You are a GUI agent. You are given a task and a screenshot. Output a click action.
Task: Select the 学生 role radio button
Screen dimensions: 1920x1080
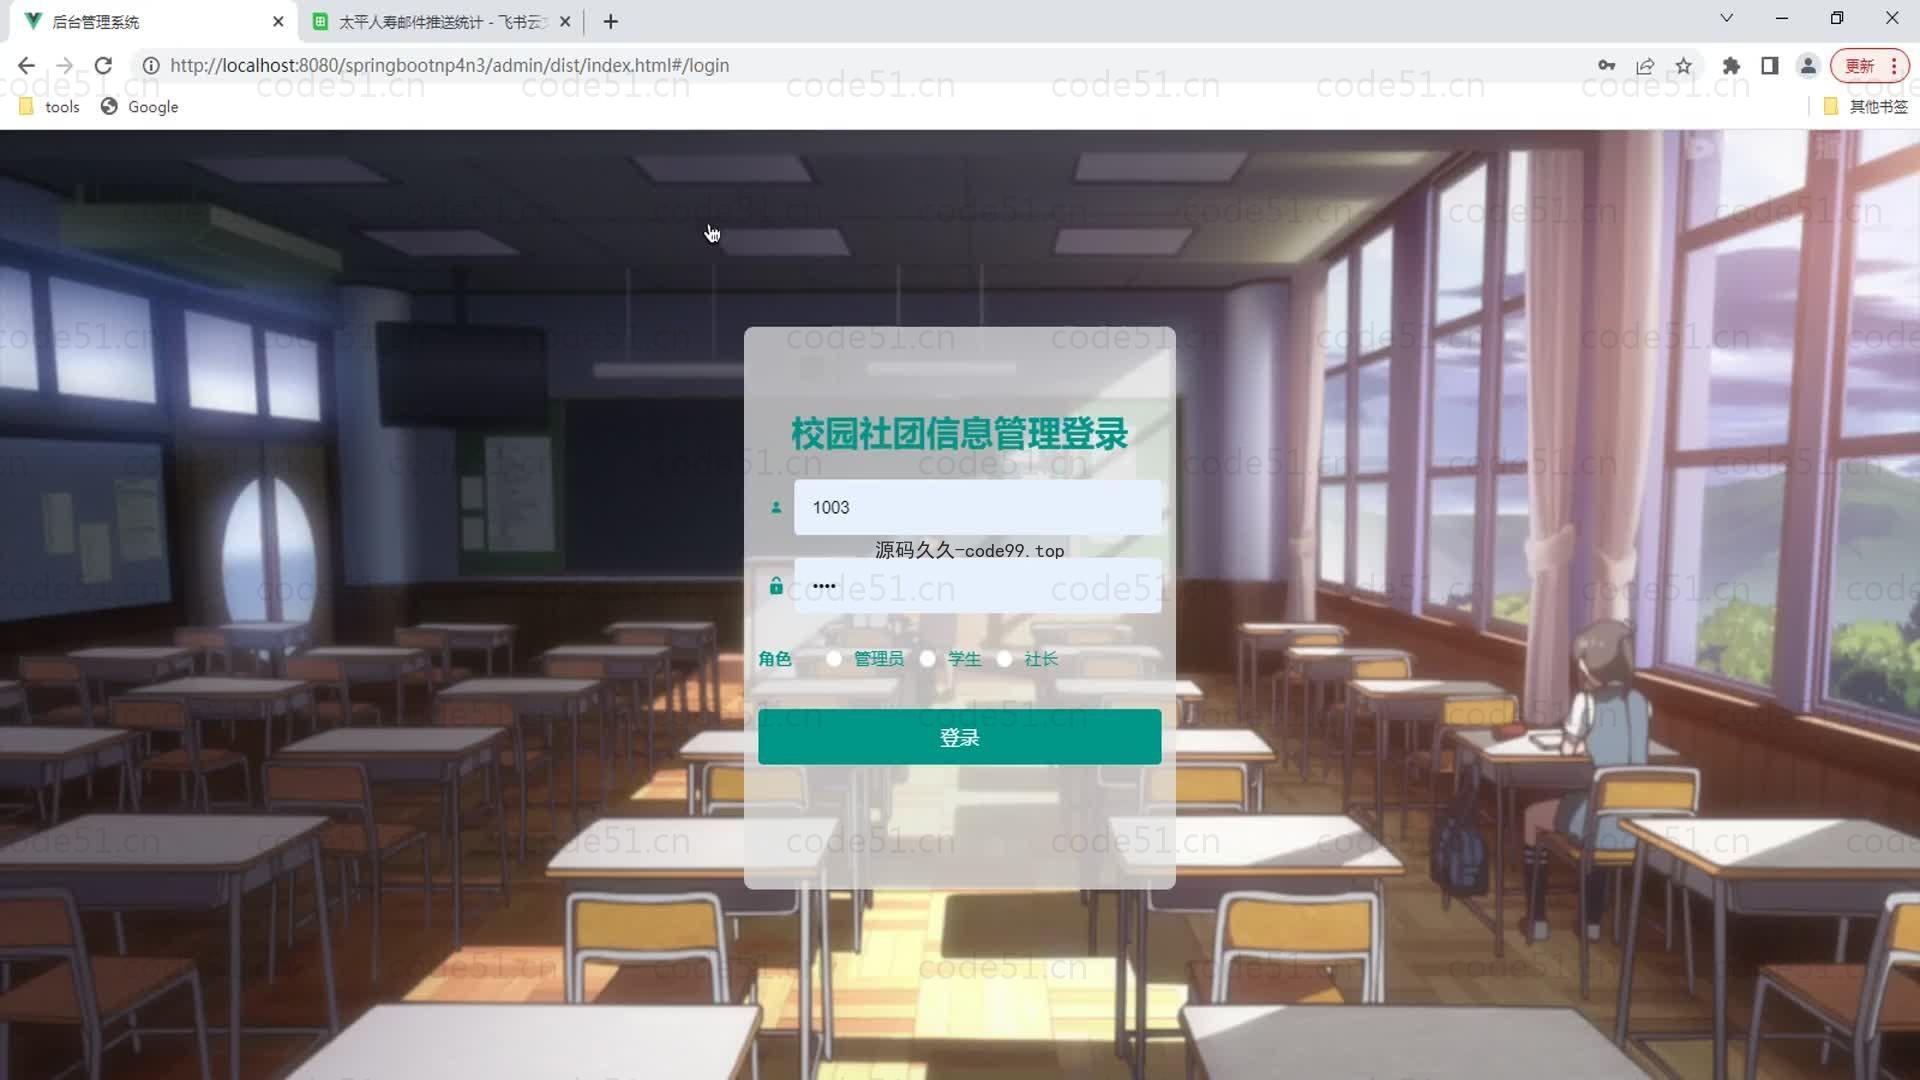pos(928,659)
